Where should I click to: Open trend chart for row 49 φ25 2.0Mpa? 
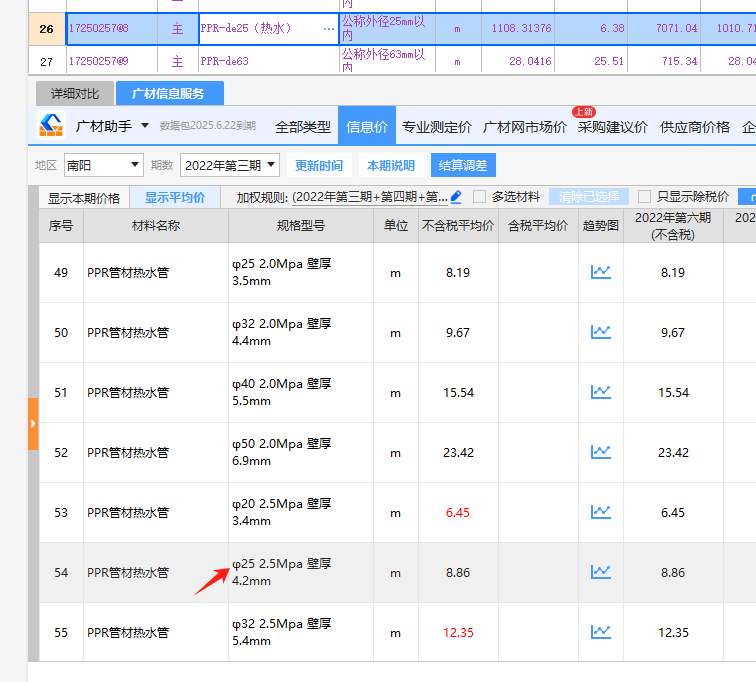click(601, 272)
